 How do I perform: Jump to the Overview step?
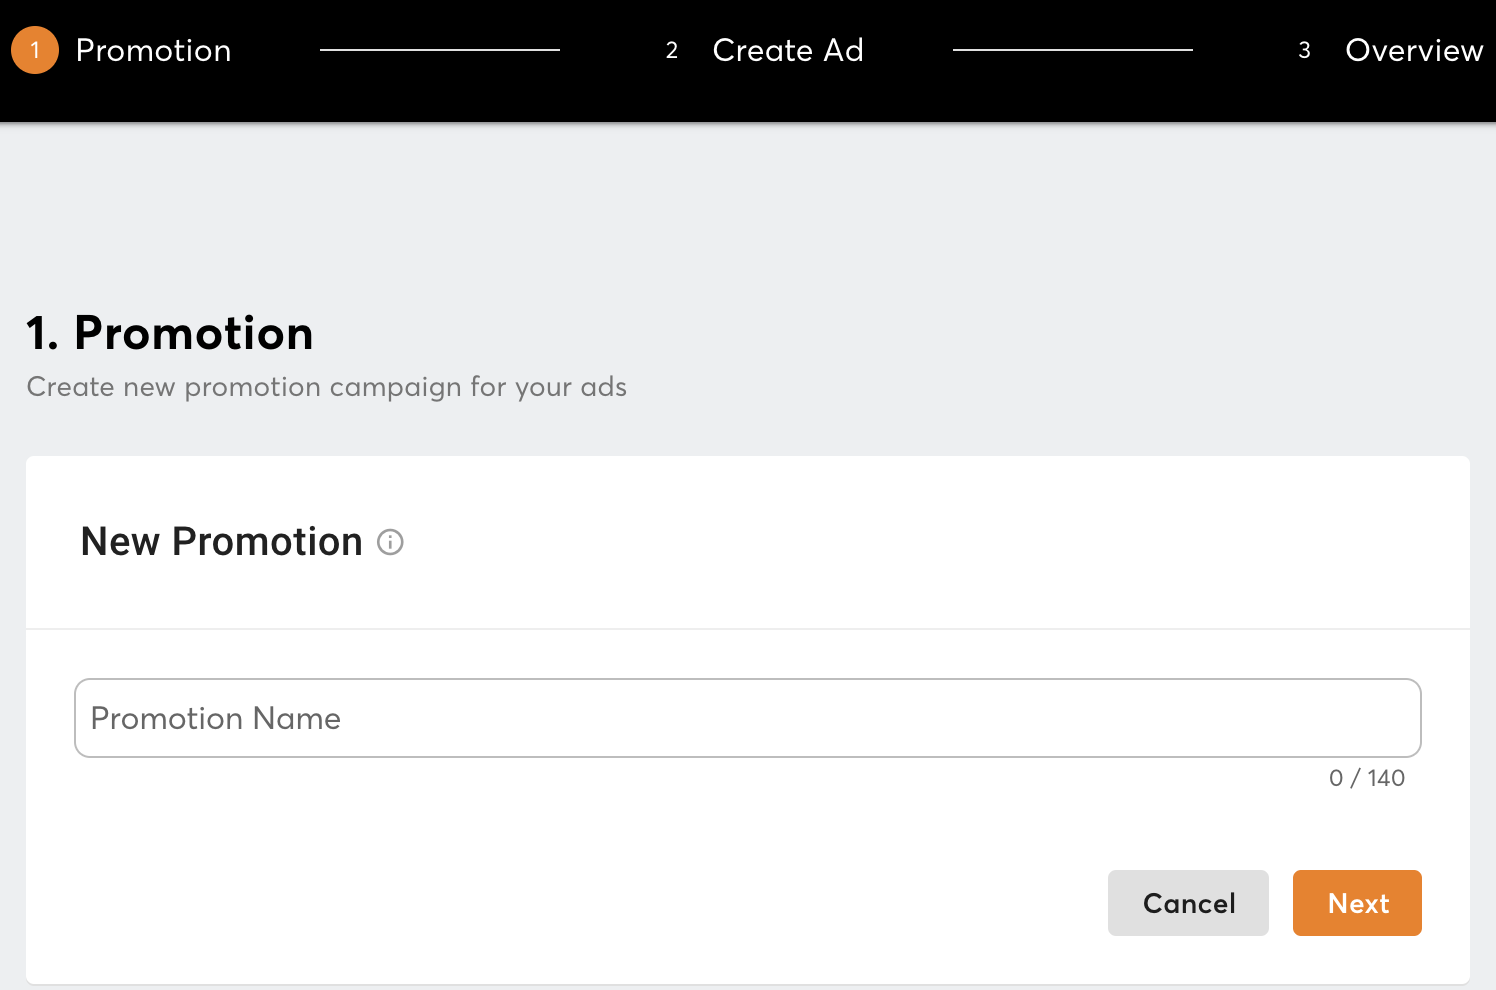tap(1414, 50)
